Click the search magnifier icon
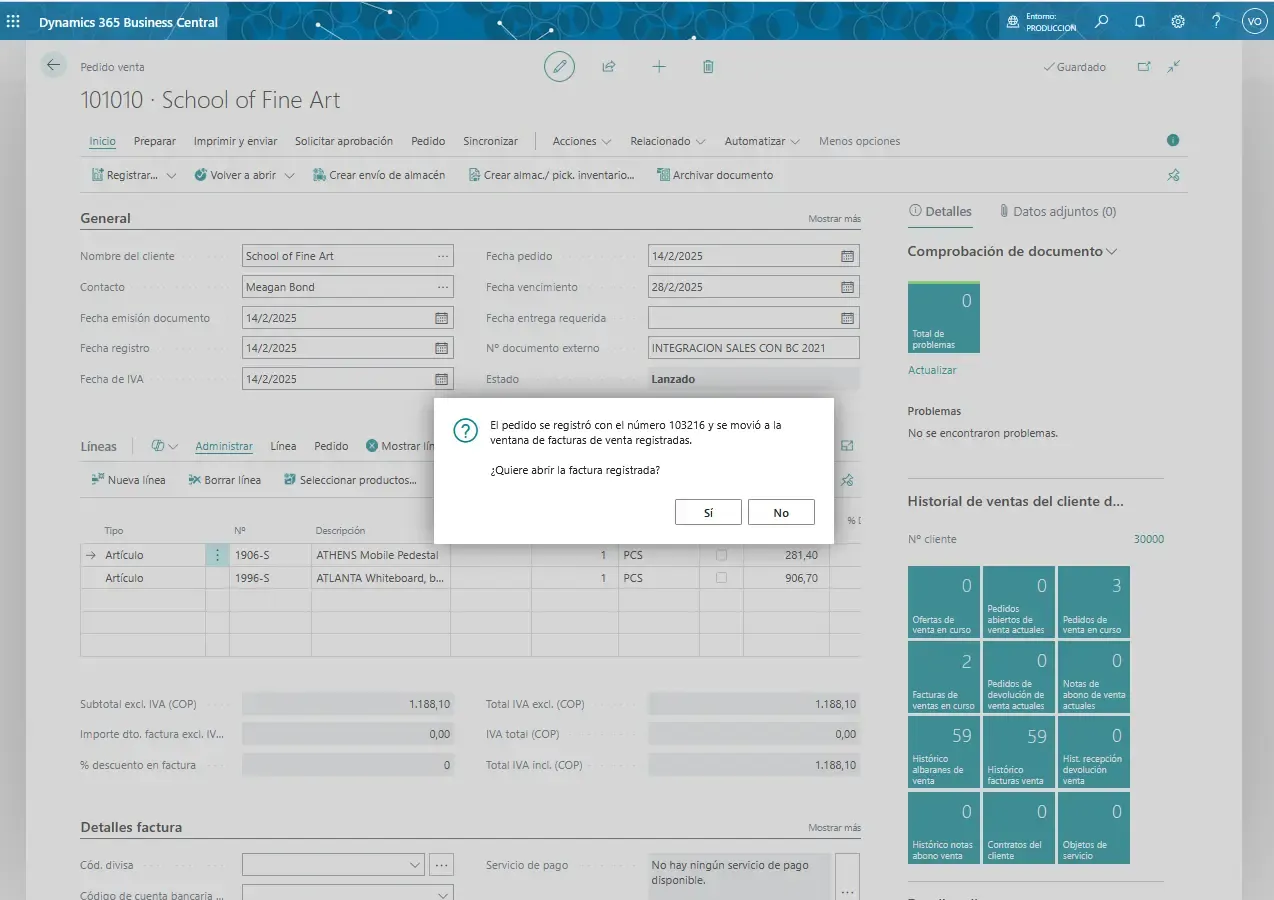1274x900 pixels. 1101,21
